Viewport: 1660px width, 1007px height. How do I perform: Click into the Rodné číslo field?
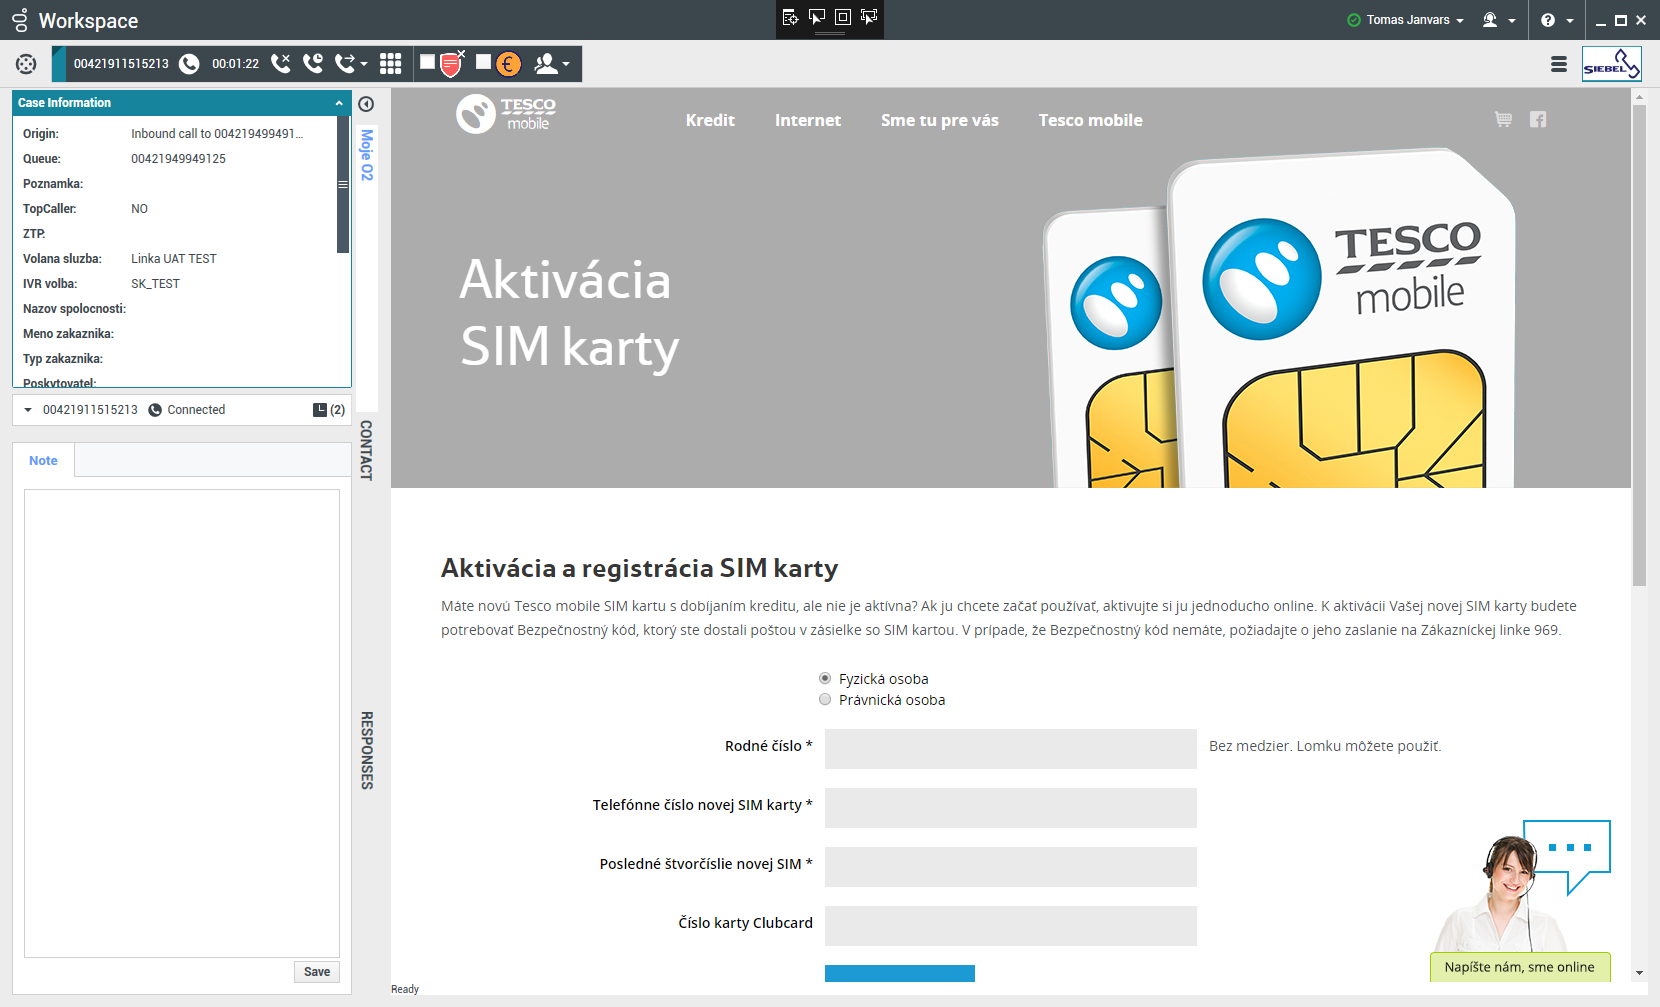point(1011,749)
